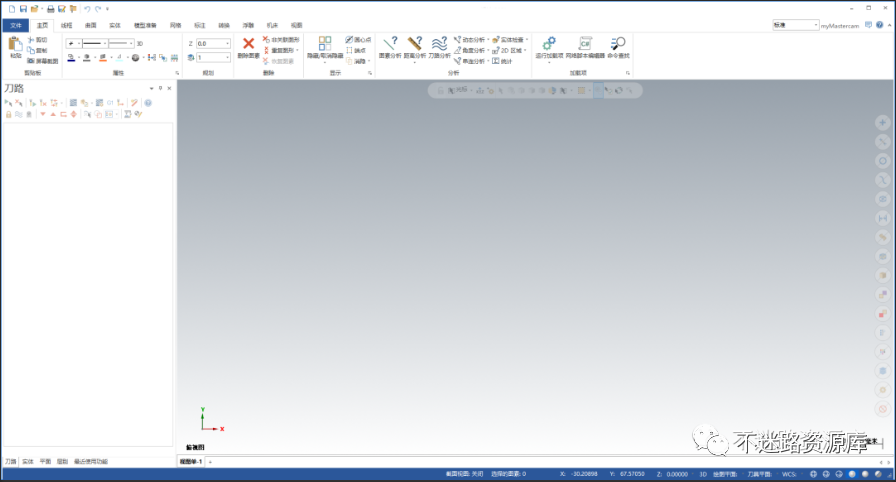
Task: Open the line style dropdown in Attributes group
Action: click(x=105, y=43)
